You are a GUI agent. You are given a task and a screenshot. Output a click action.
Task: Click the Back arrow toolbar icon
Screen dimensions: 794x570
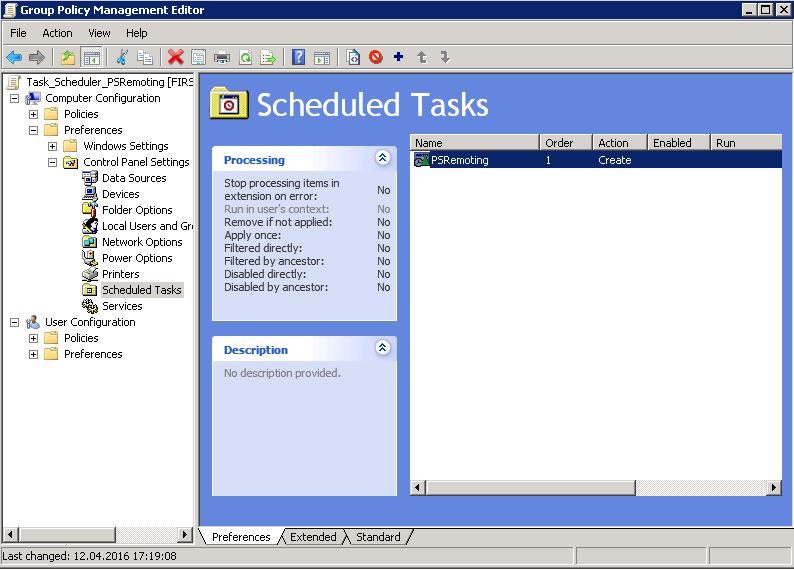click(x=14, y=57)
